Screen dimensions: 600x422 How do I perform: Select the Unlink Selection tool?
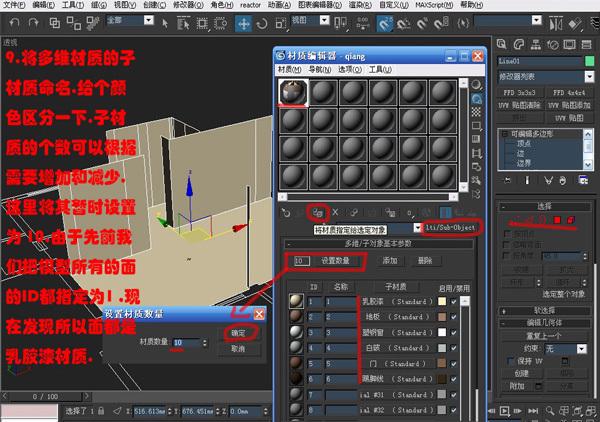73,23
